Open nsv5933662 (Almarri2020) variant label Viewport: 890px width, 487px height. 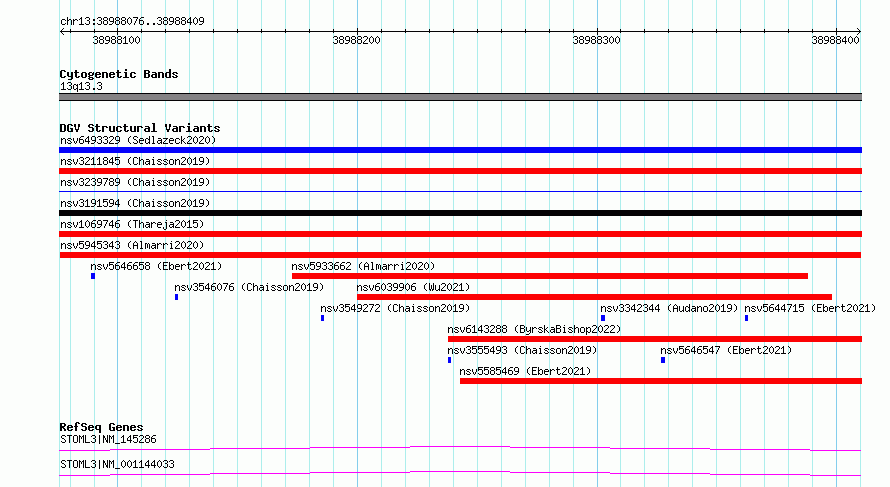(363, 266)
